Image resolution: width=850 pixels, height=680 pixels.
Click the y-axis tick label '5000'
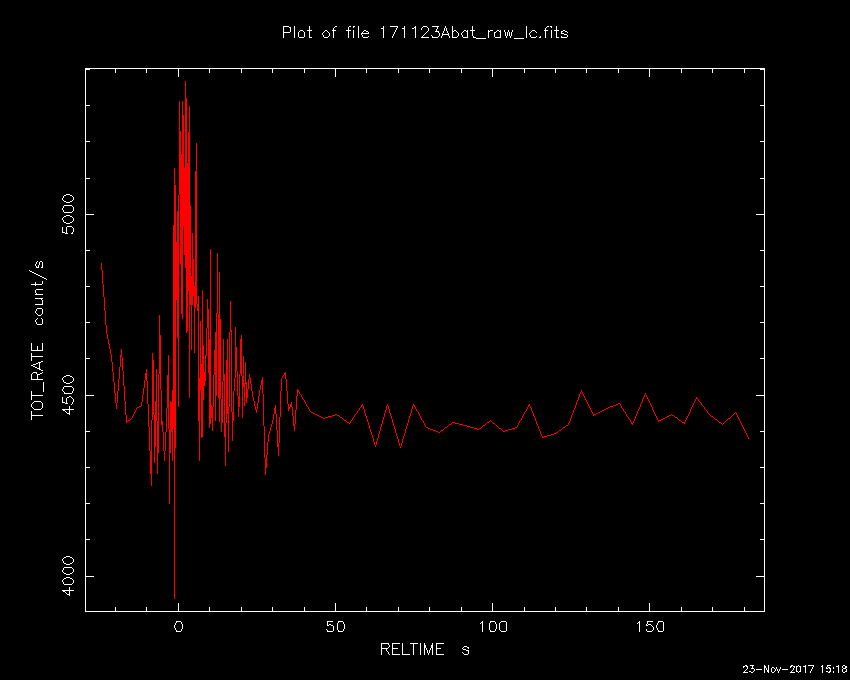point(68,214)
